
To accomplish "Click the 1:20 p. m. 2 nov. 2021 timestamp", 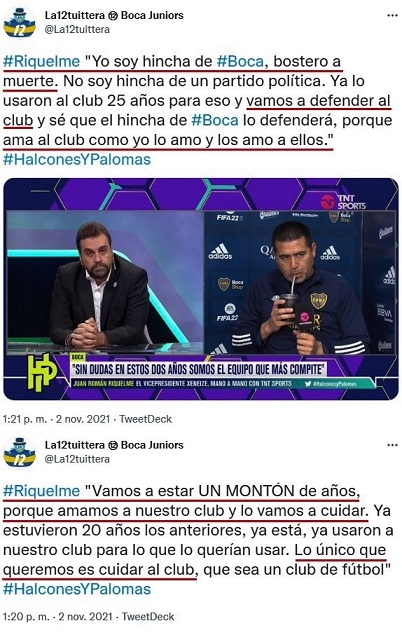I will click(x=57, y=617).
